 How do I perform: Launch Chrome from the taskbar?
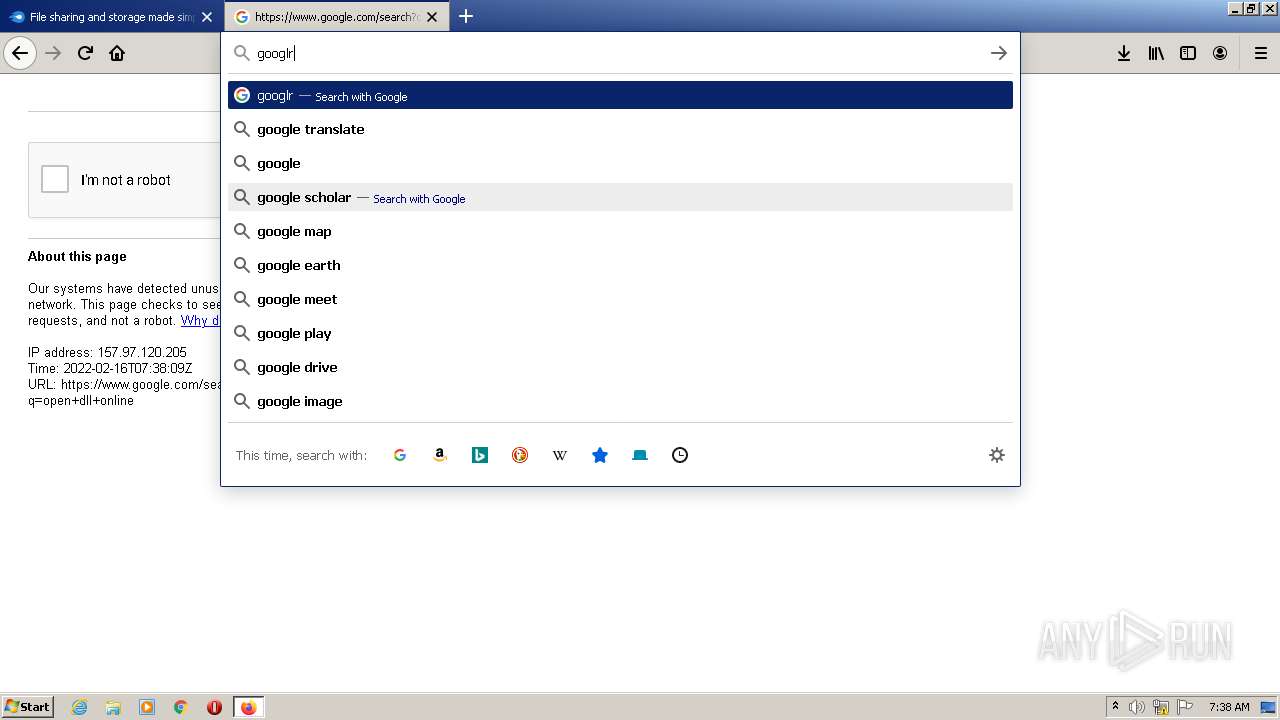(x=181, y=707)
